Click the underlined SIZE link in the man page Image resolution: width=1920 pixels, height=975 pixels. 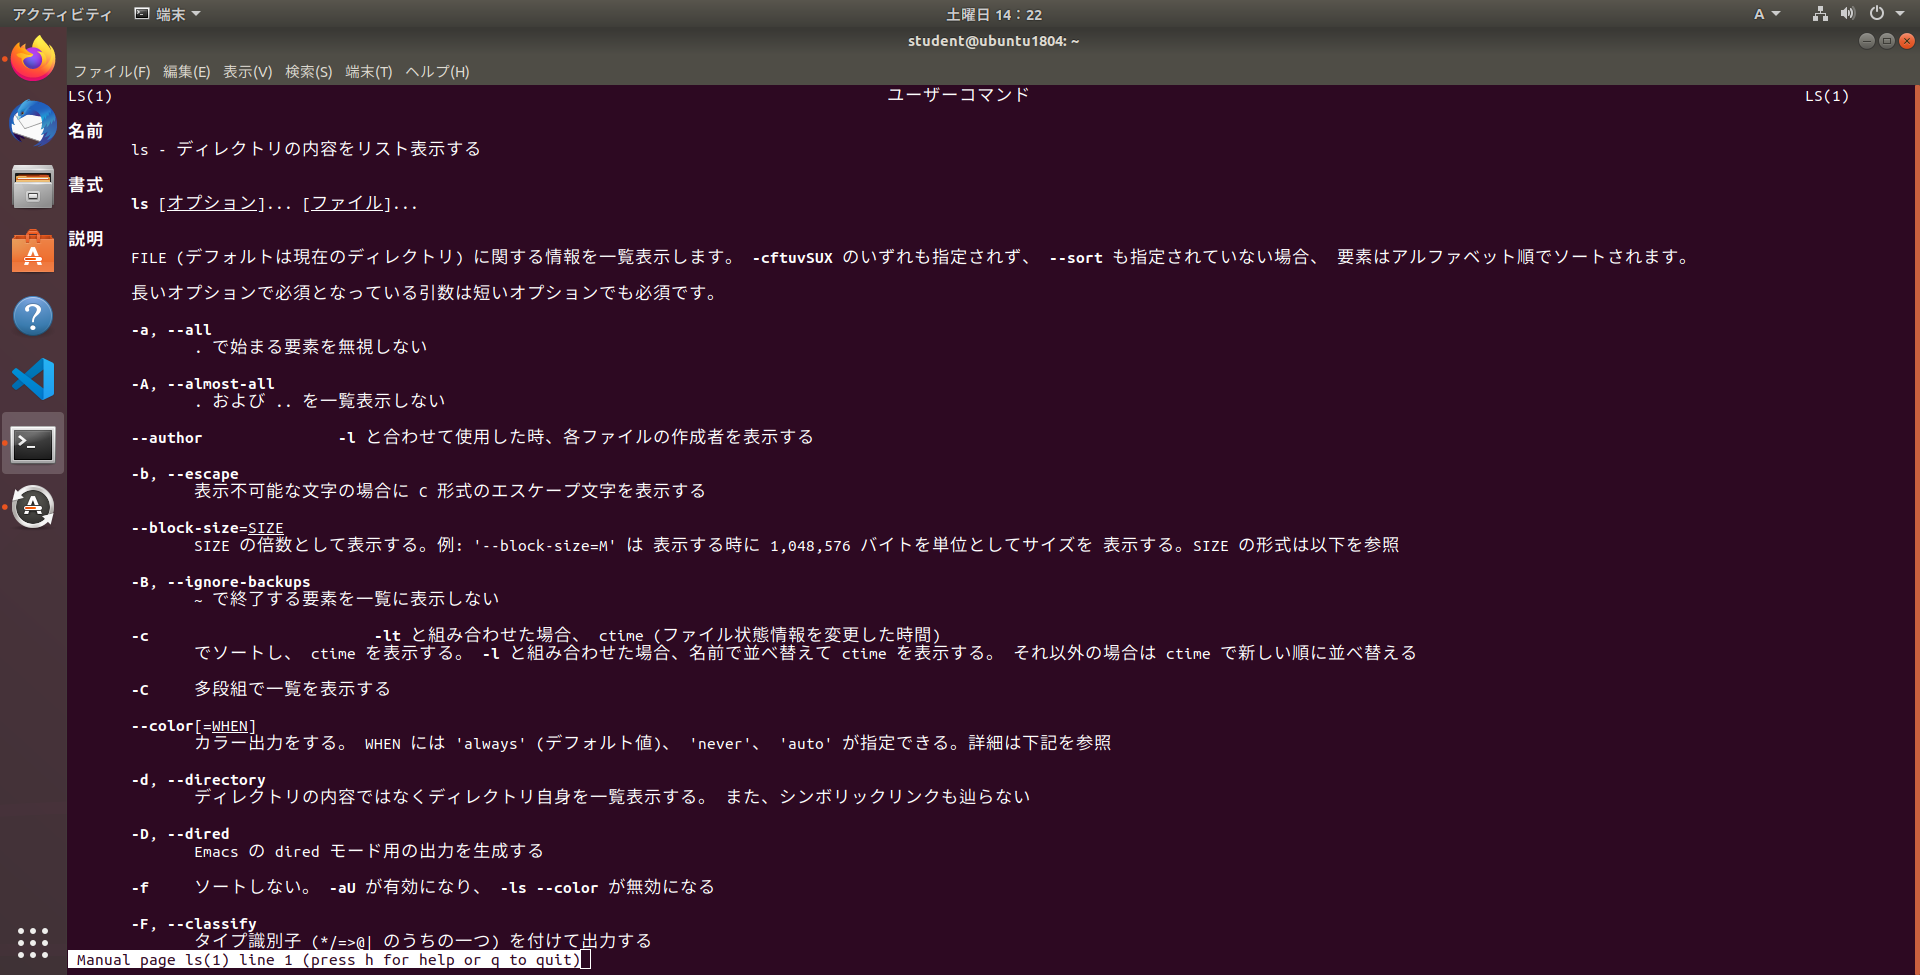(265, 527)
